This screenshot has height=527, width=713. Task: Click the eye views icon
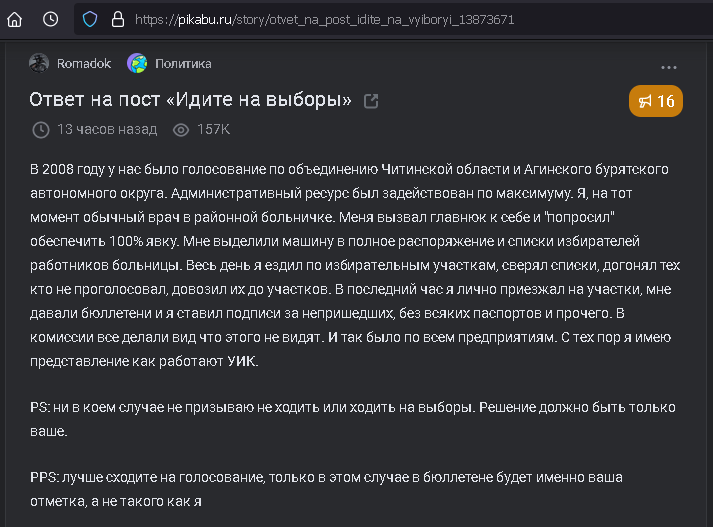click(x=181, y=130)
